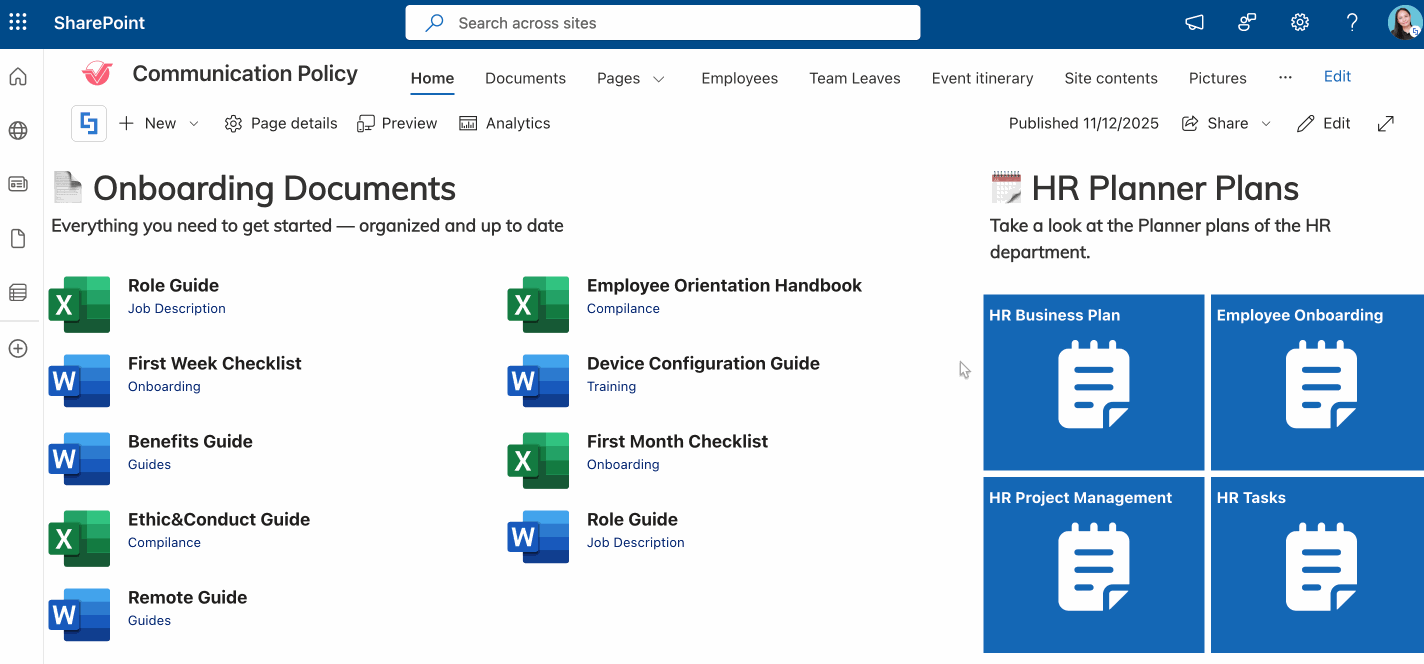Click the SharePoint title in header

[x=99, y=22]
